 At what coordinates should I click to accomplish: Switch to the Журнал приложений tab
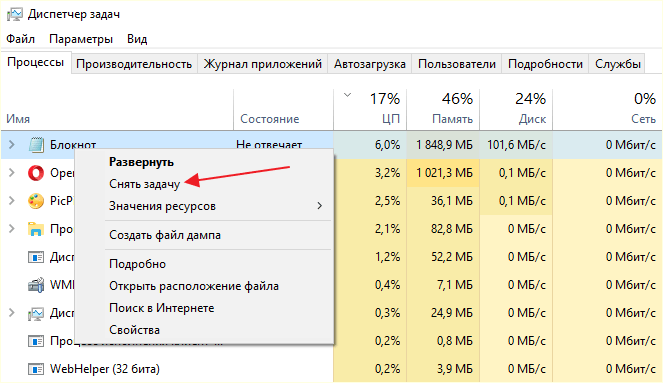tap(263, 64)
